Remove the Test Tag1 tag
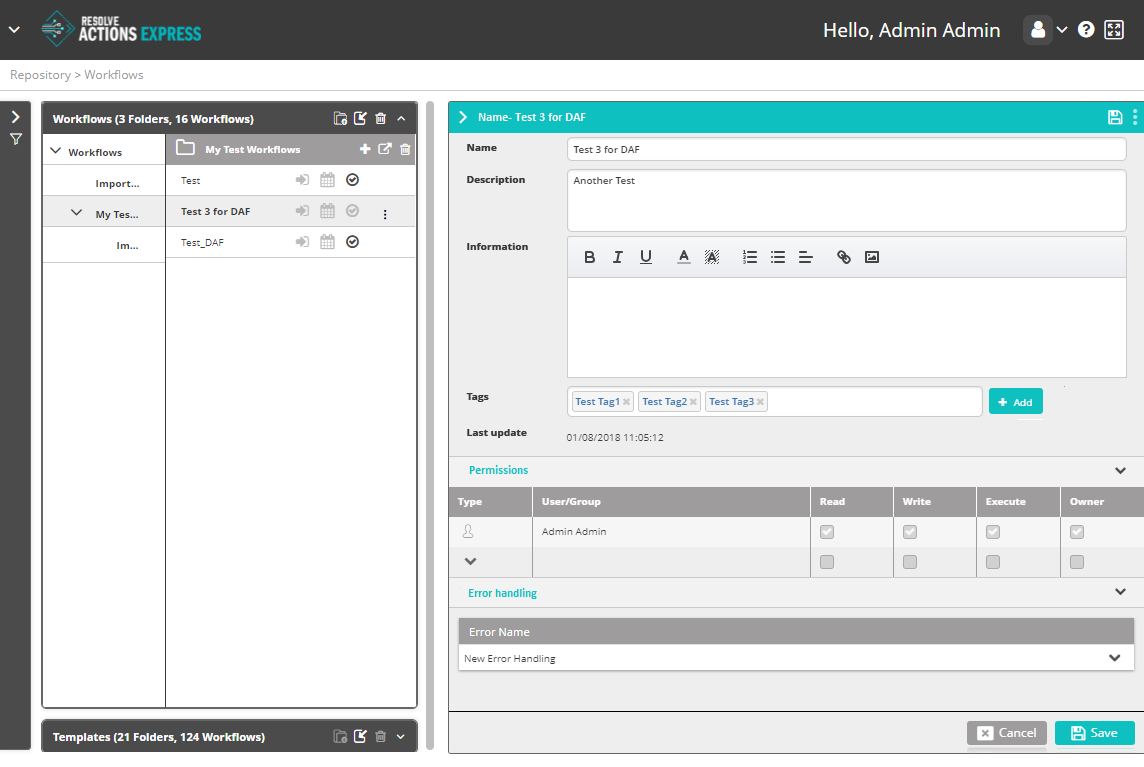This screenshot has height=767, width=1144. [626, 402]
